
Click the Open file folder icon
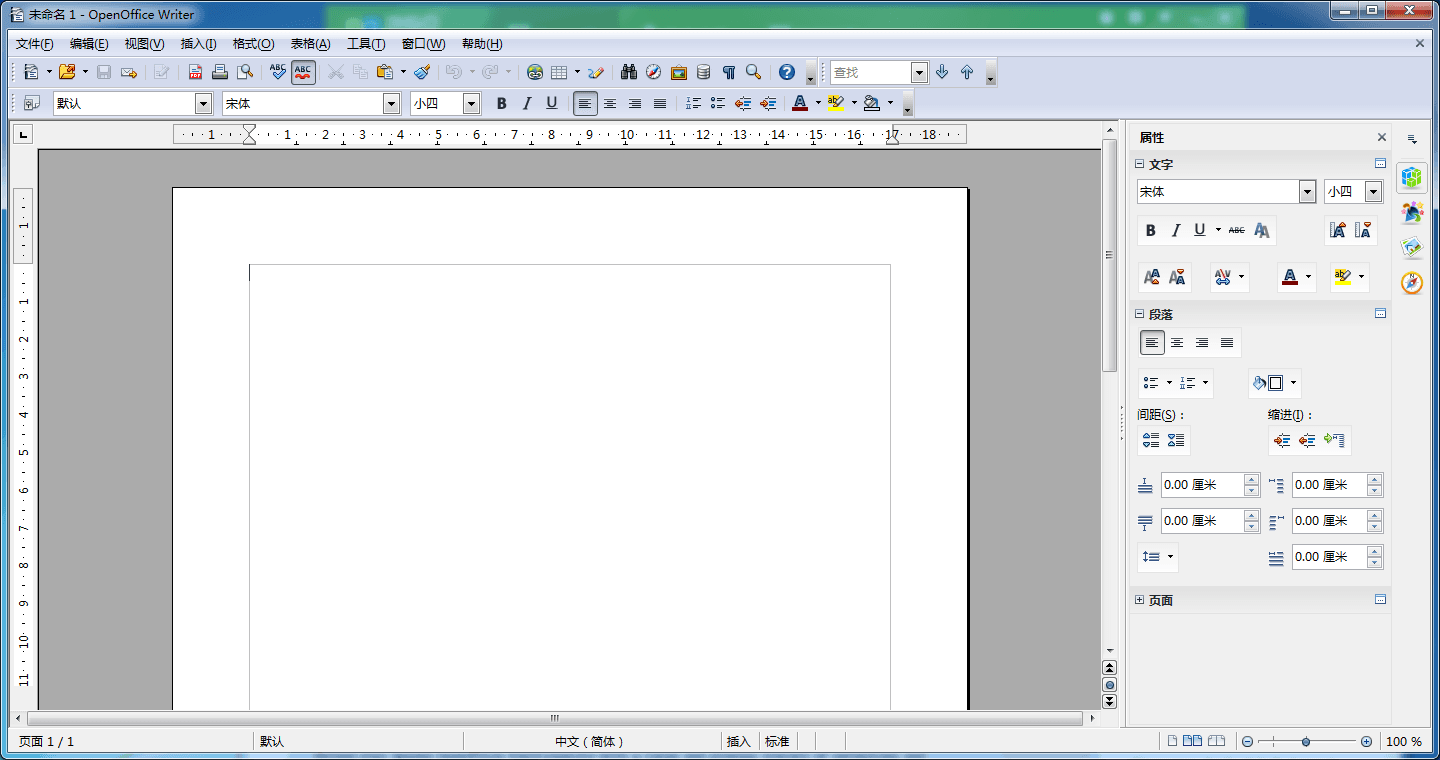click(67, 72)
